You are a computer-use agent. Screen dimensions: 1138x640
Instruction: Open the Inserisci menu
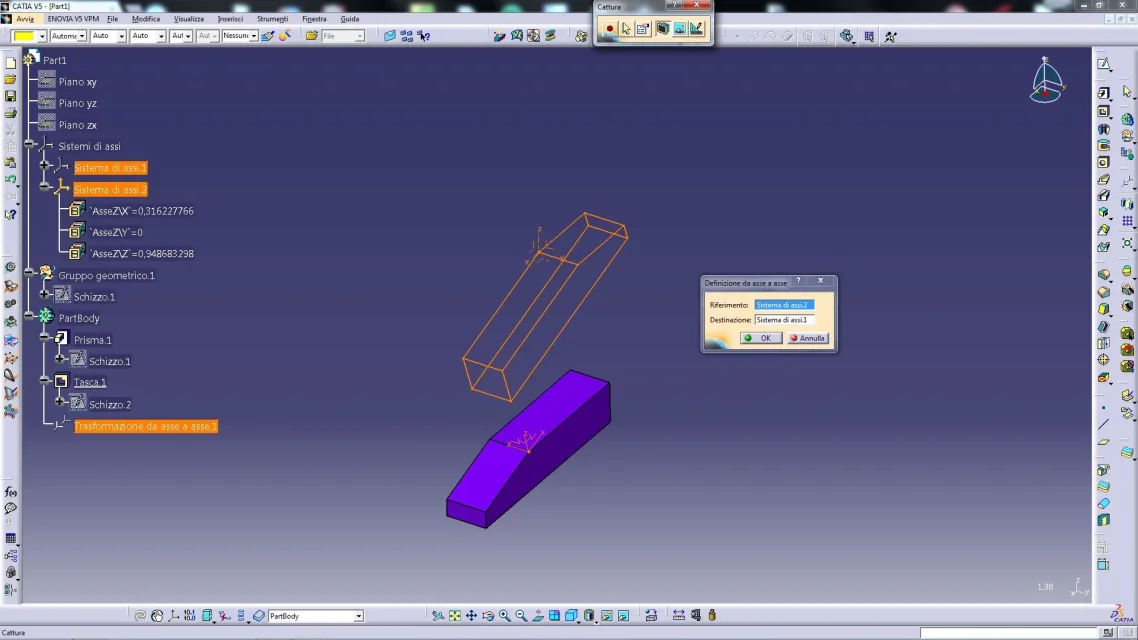[230, 19]
